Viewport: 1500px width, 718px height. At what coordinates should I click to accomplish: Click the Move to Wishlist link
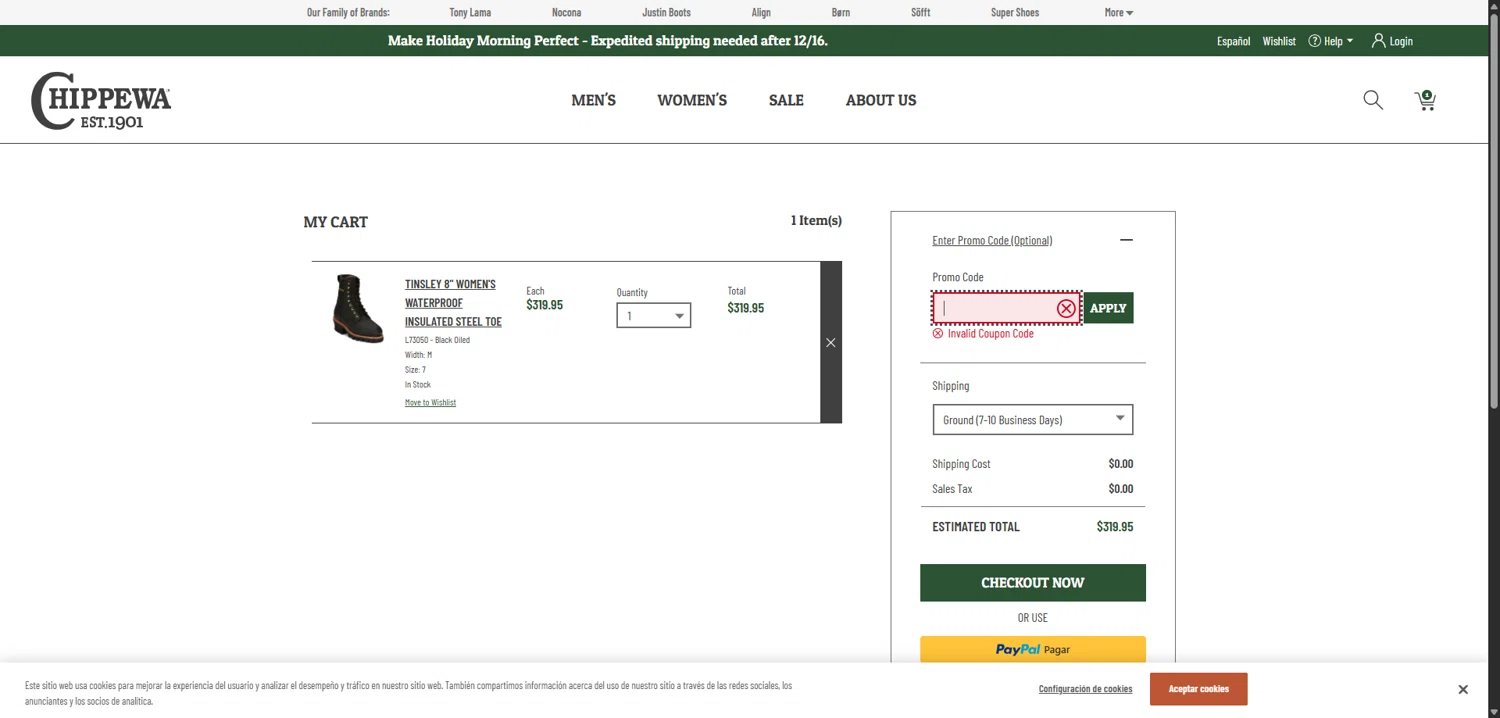(430, 402)
